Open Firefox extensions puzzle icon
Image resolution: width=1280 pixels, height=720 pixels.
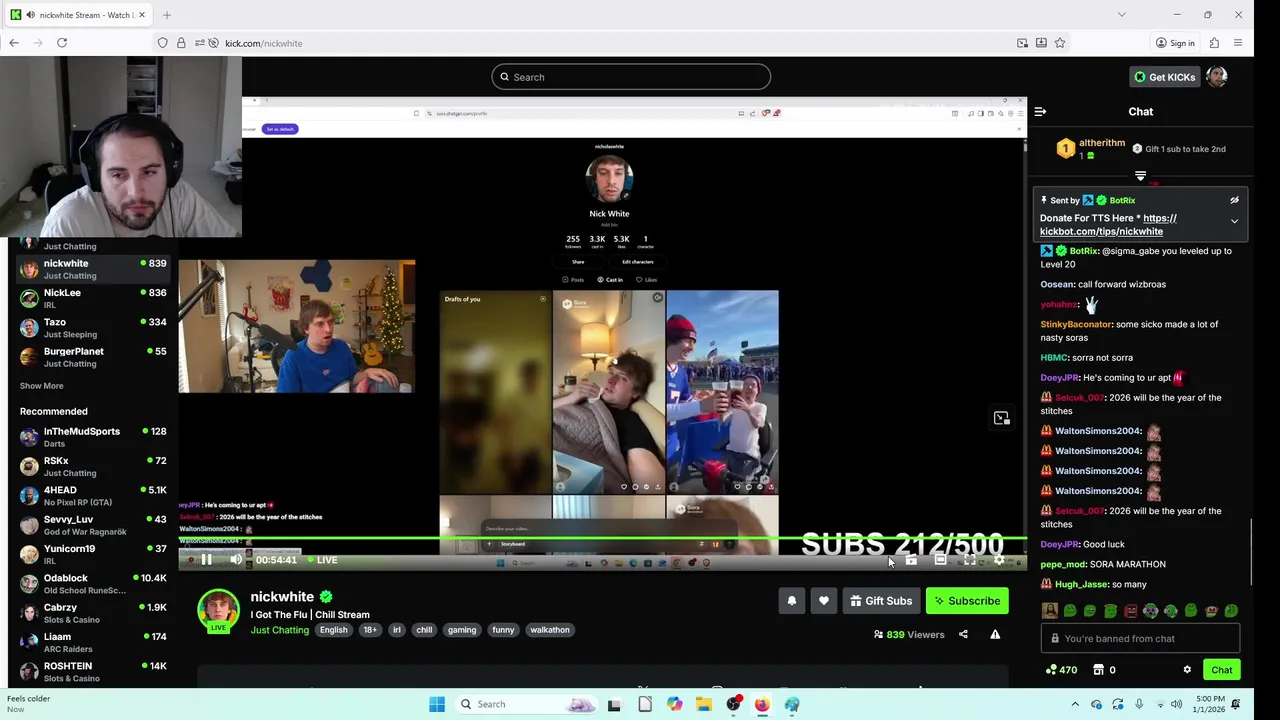tap(1214, 43)
